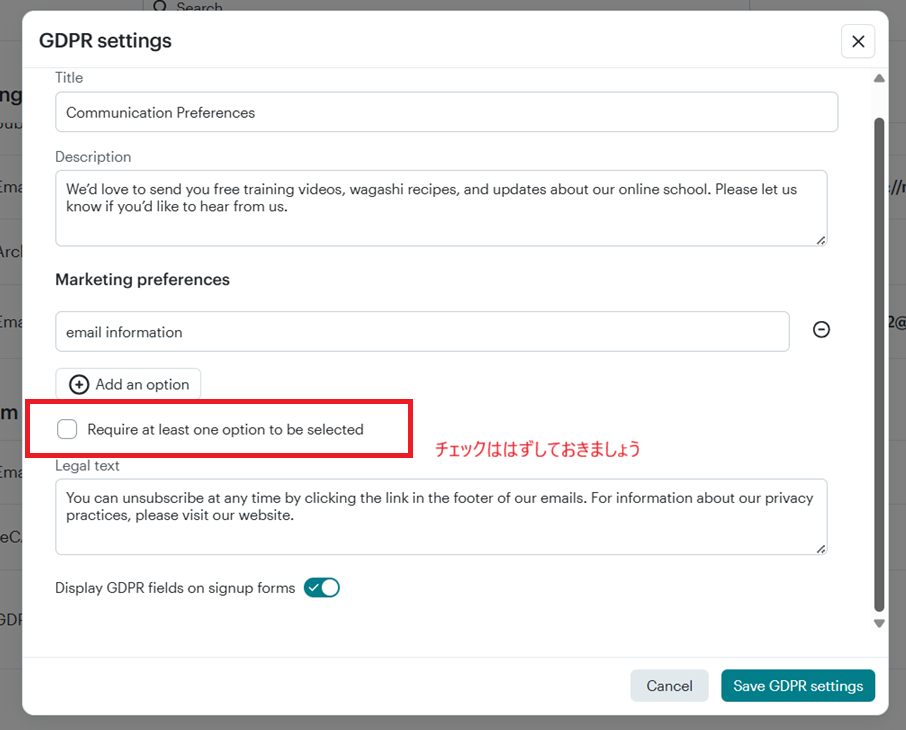
Task: Click the Description box resize handle
Action: coord(821,239)
